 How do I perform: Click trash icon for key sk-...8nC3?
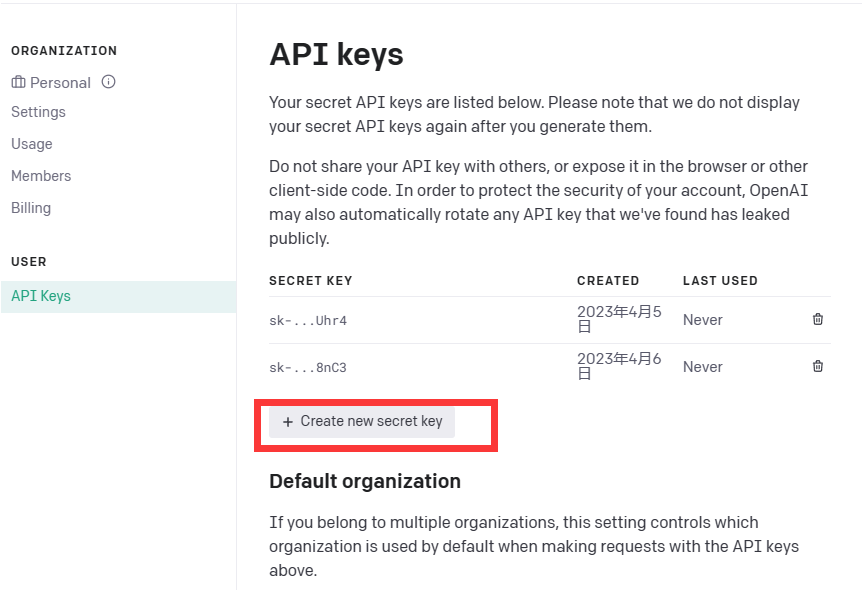[818, 367]
